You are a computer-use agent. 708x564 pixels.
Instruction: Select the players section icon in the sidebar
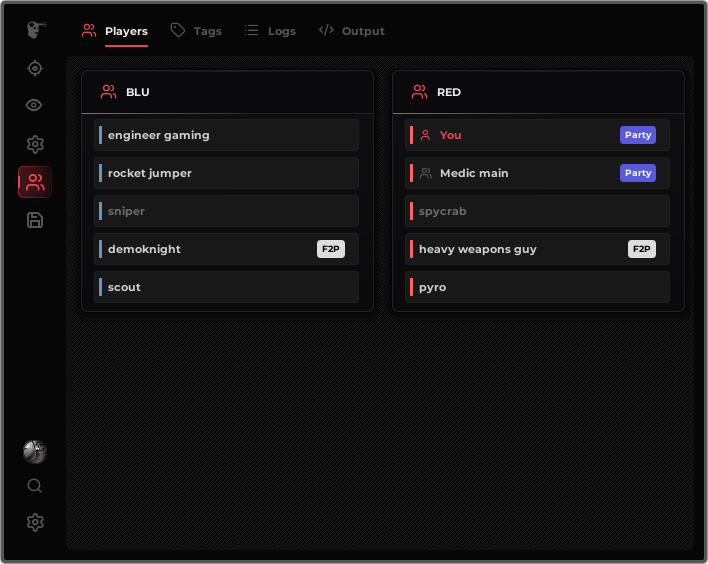click(x=35, y=182)
